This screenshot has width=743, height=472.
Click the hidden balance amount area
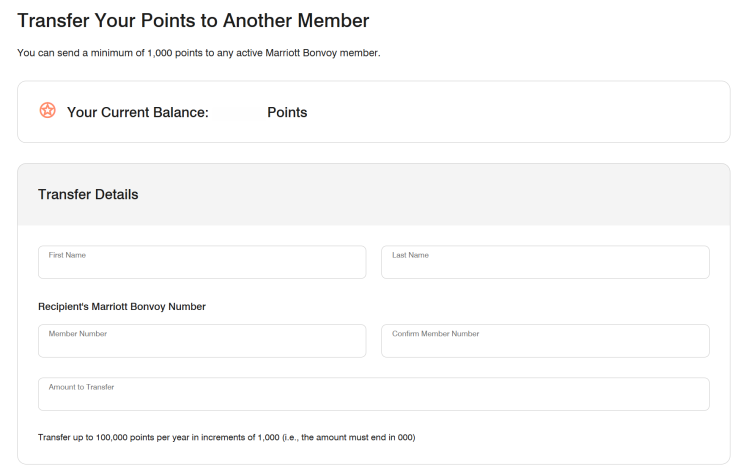[238, 112]
